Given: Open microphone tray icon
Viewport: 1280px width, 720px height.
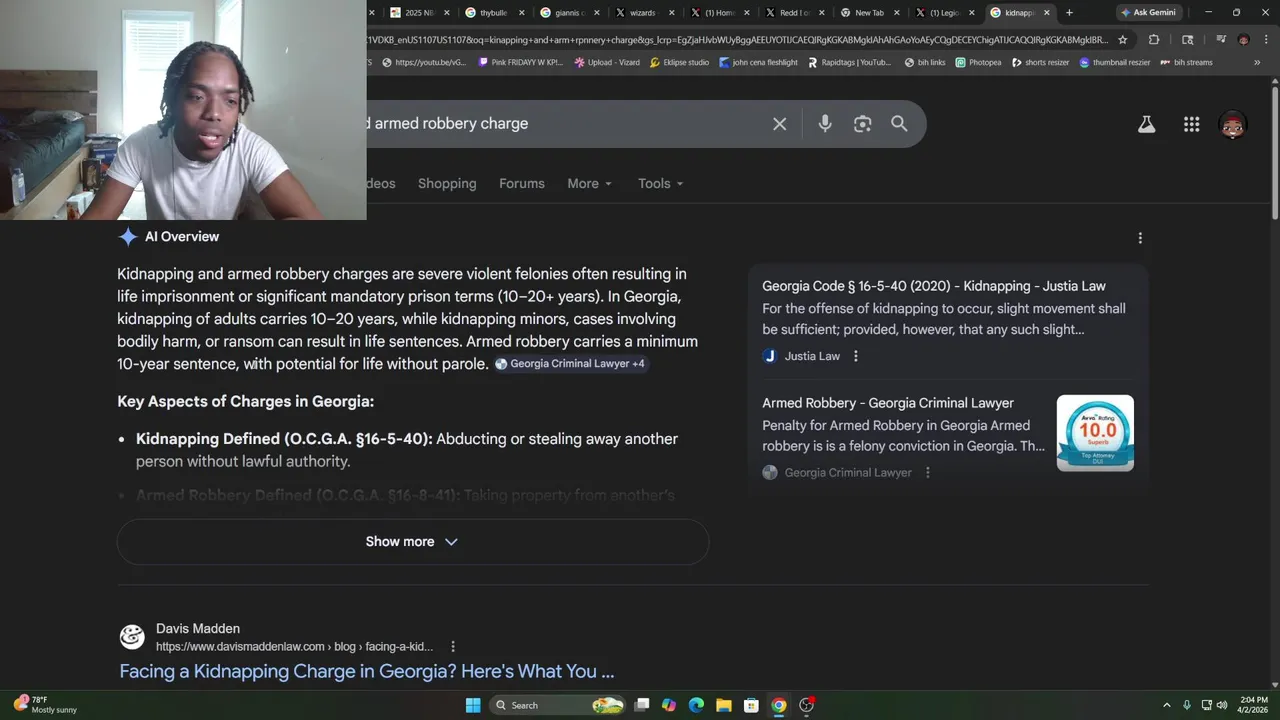Looking at the screenshot, I should [x=1187, y=705].
